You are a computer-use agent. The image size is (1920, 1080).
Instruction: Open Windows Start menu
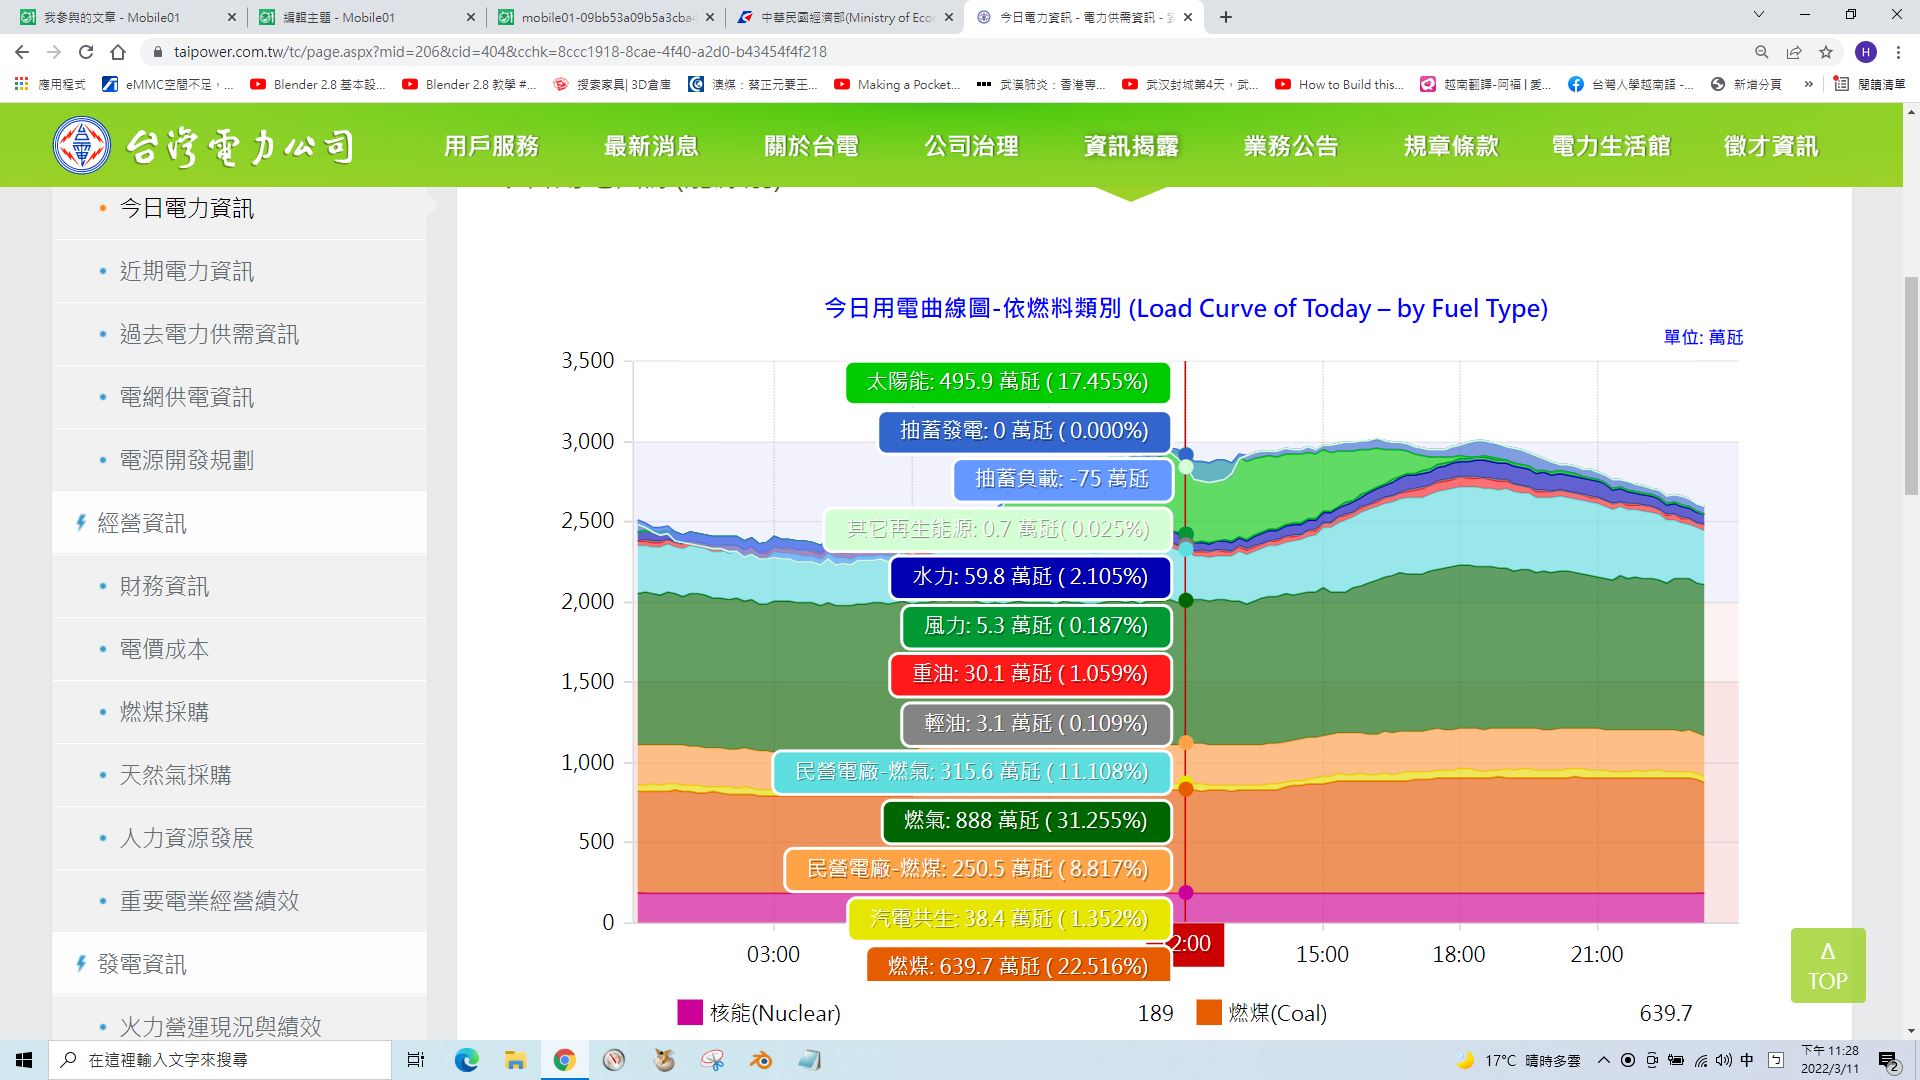pyautogui.click(x=24, y=1060)
